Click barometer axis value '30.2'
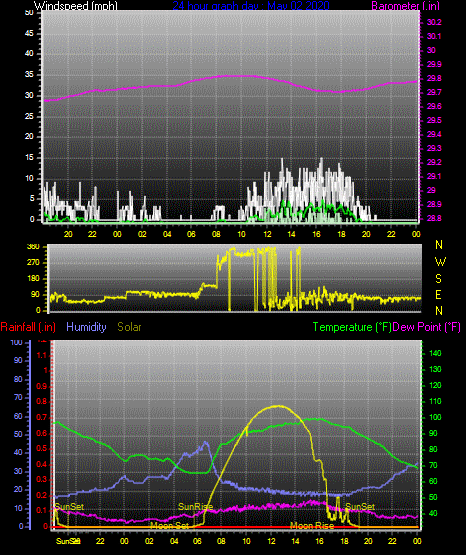This screenshot has width=466, height=555. pyautogui.click(x=434, y=22)
